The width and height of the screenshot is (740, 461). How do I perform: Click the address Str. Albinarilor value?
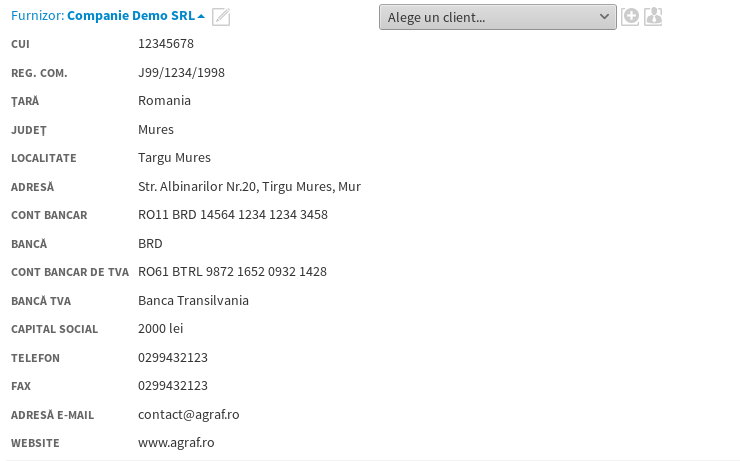point(249,187)
